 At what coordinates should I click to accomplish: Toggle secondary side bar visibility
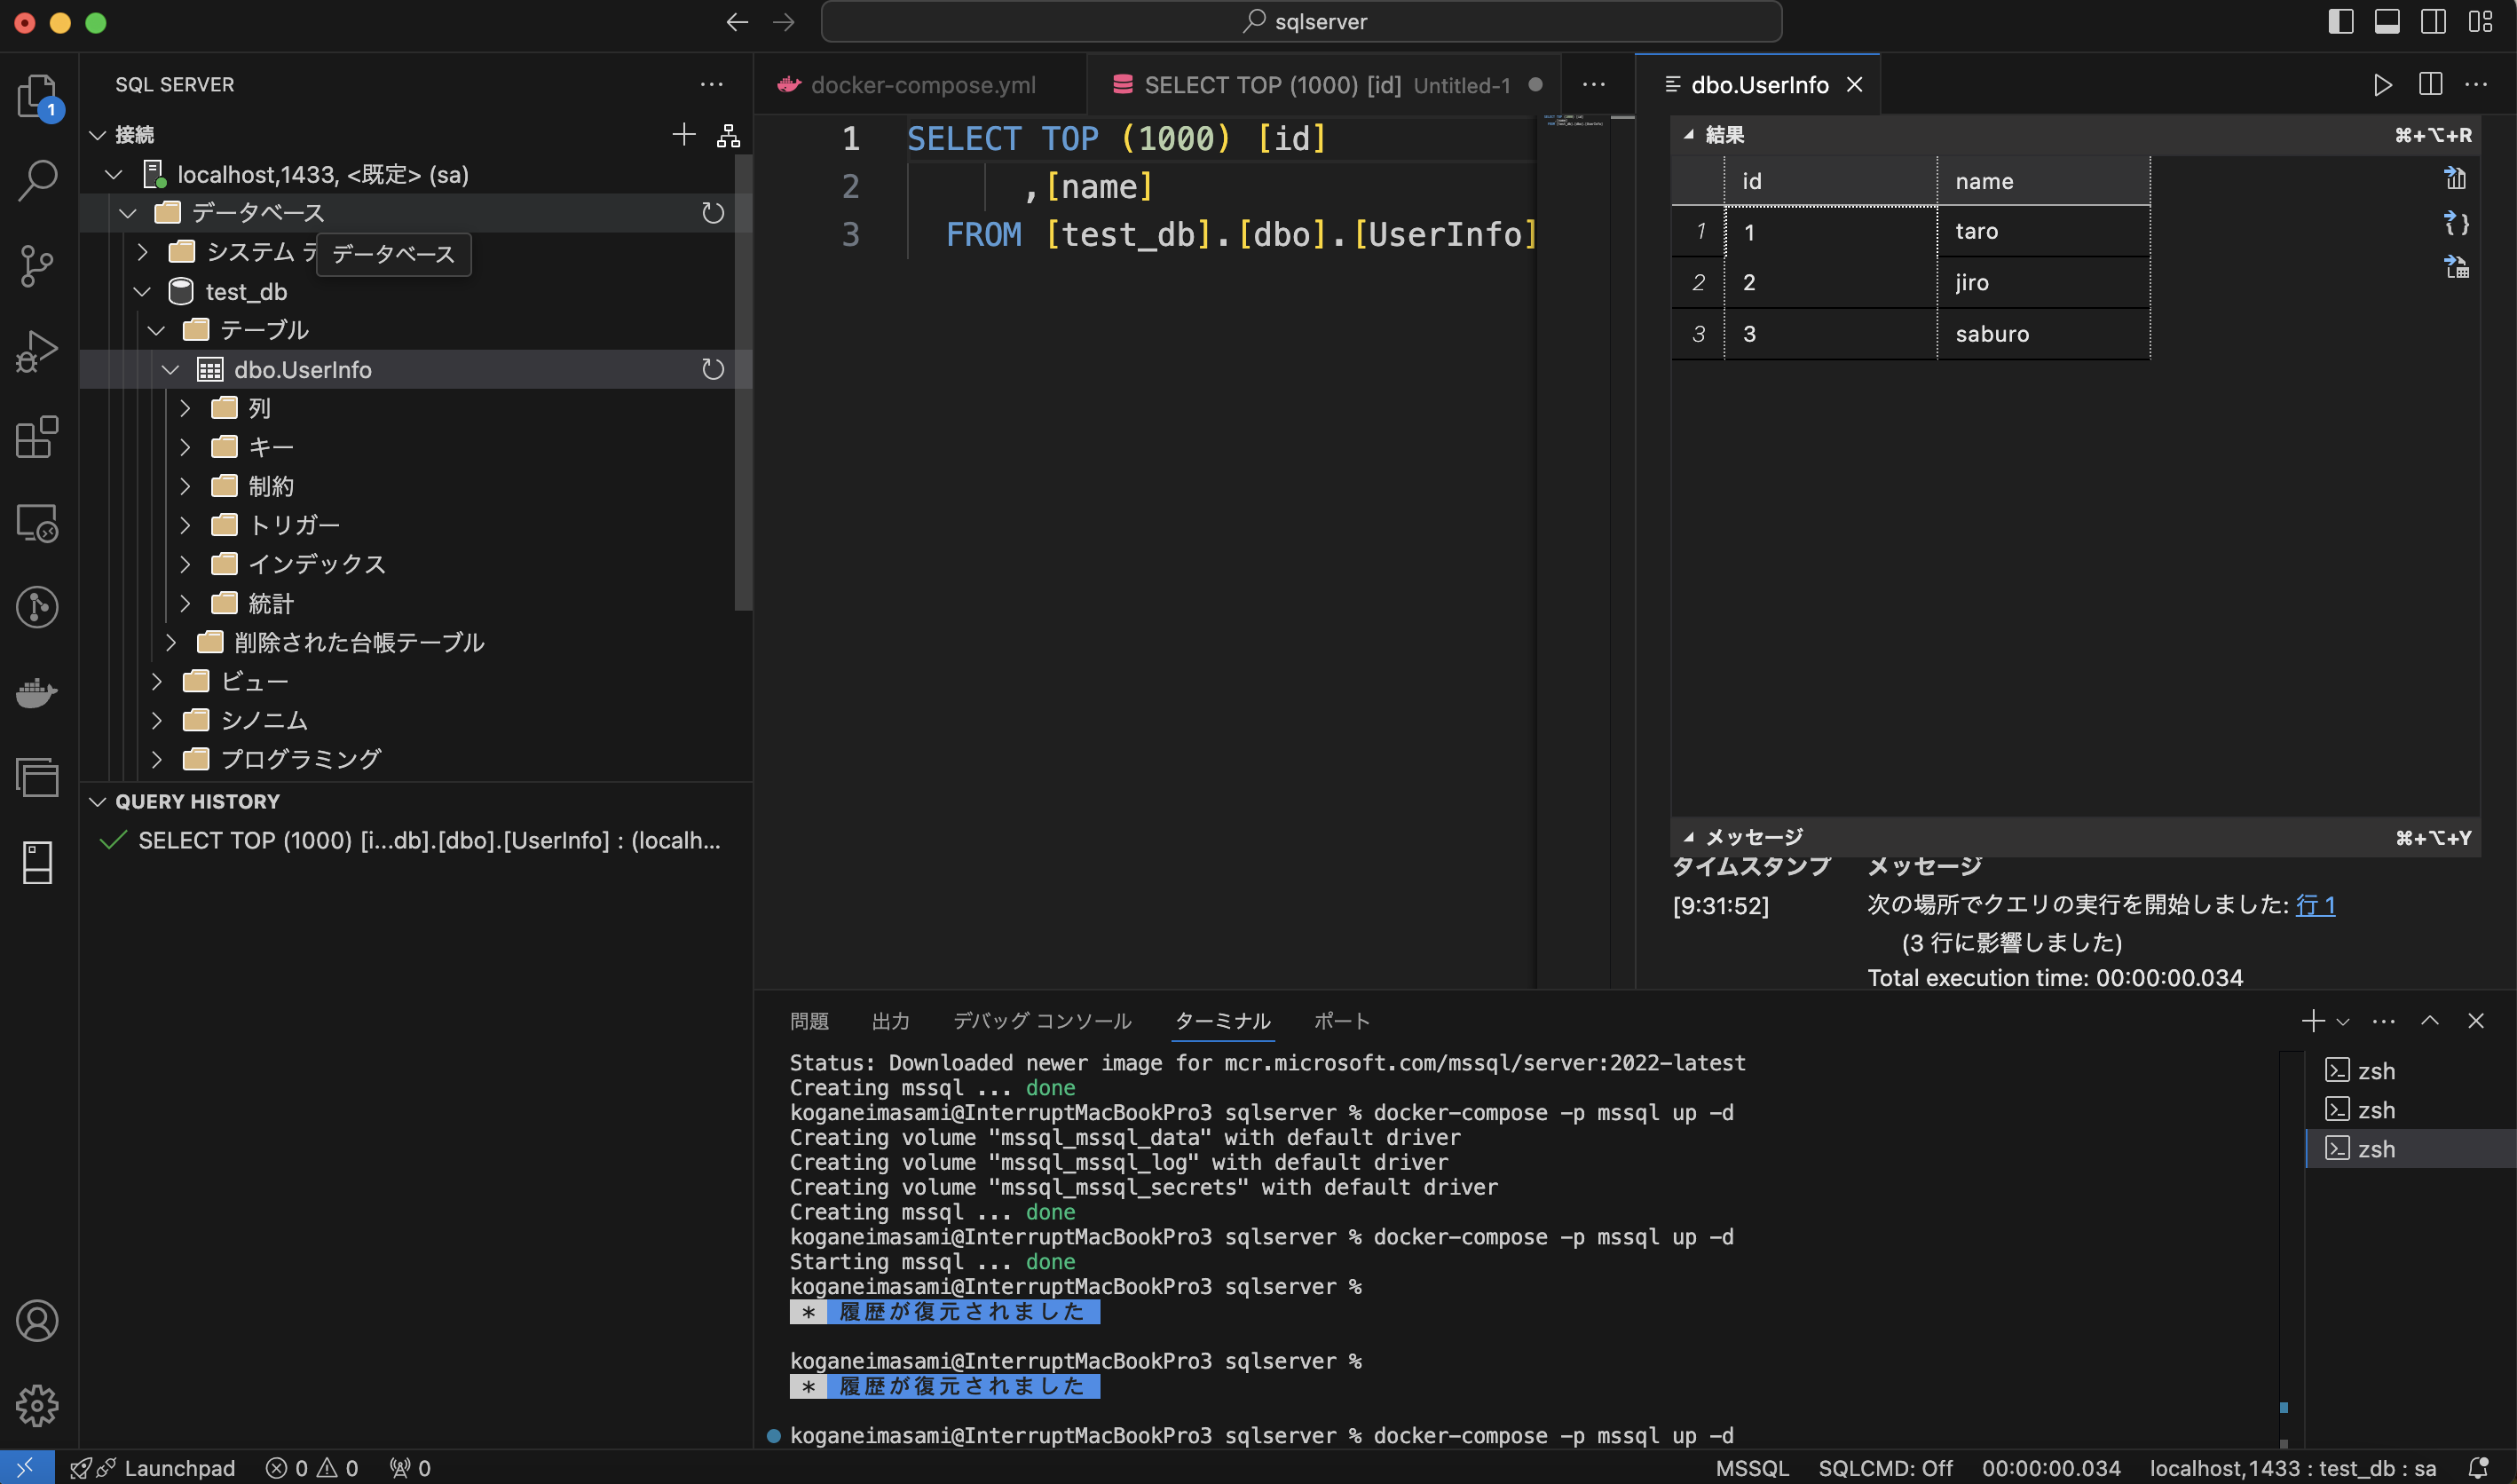(2434, 22)
